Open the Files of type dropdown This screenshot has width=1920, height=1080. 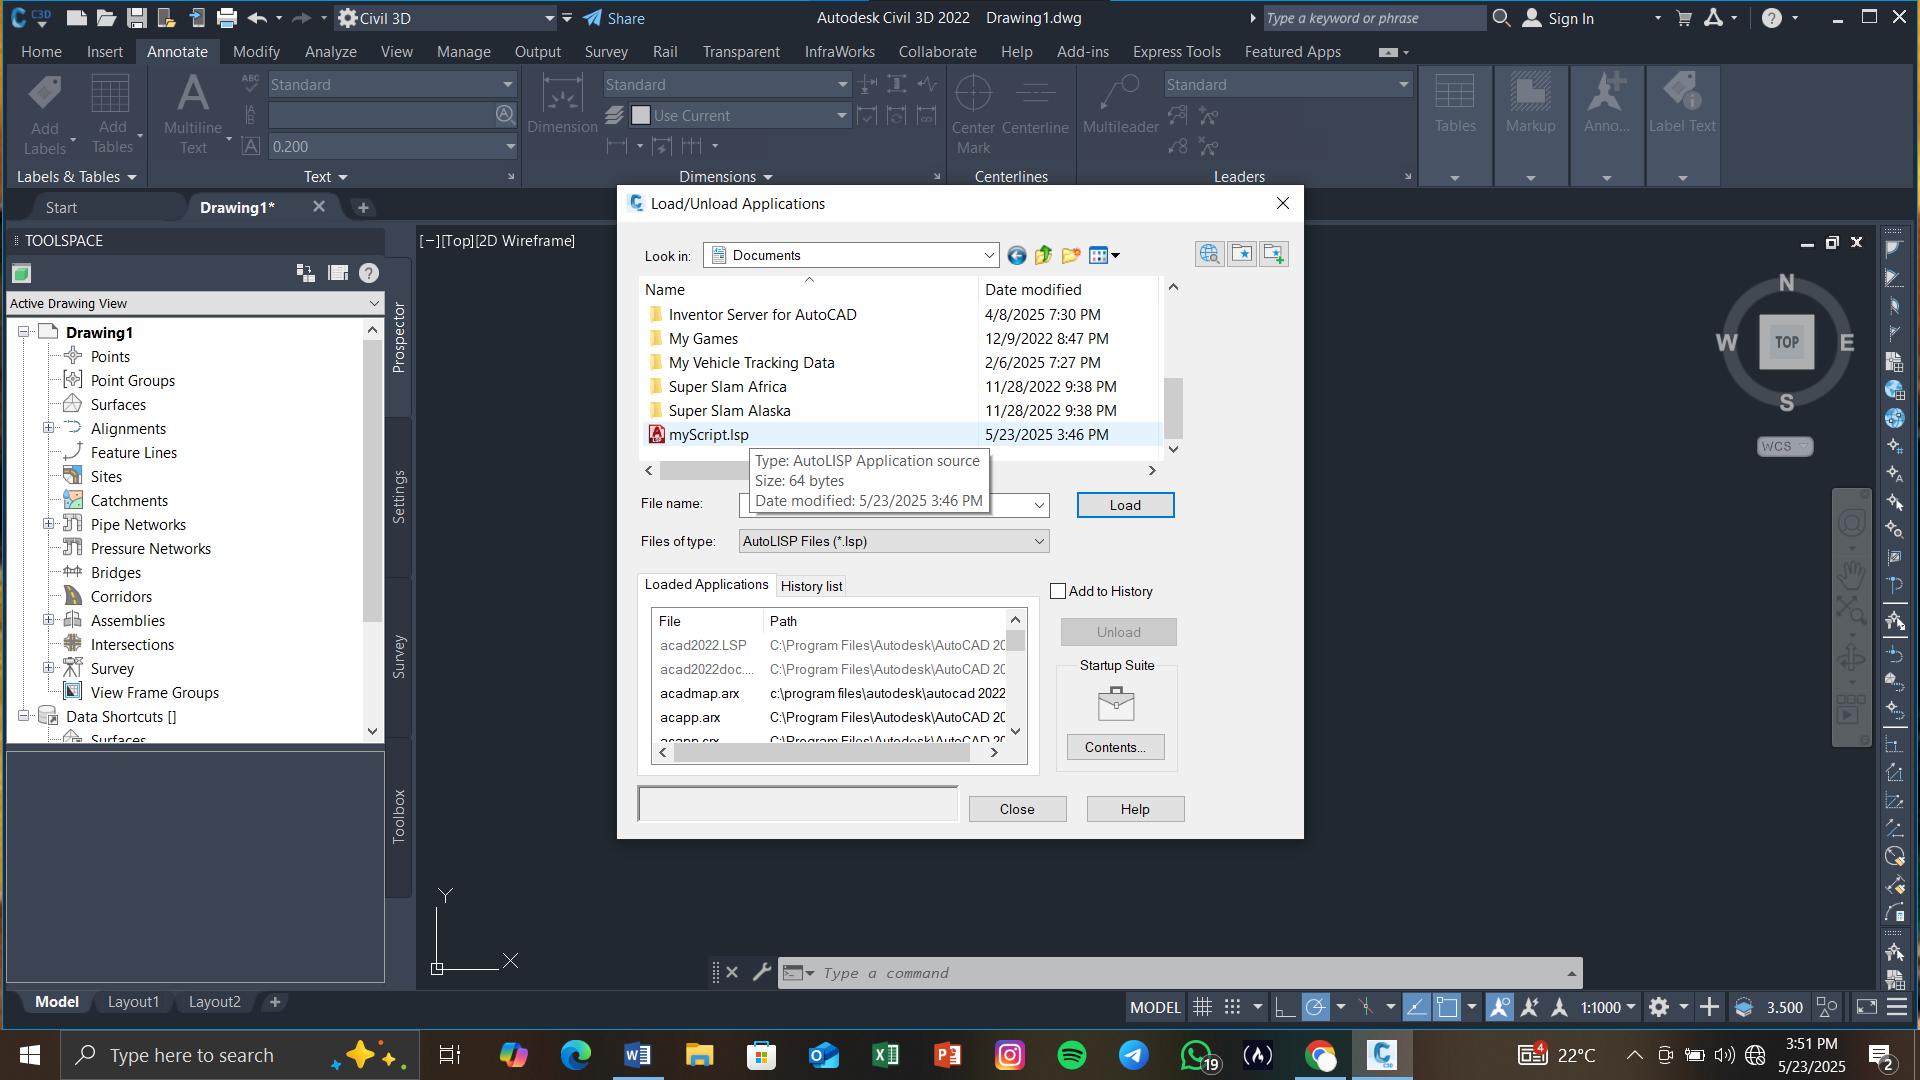893,541
